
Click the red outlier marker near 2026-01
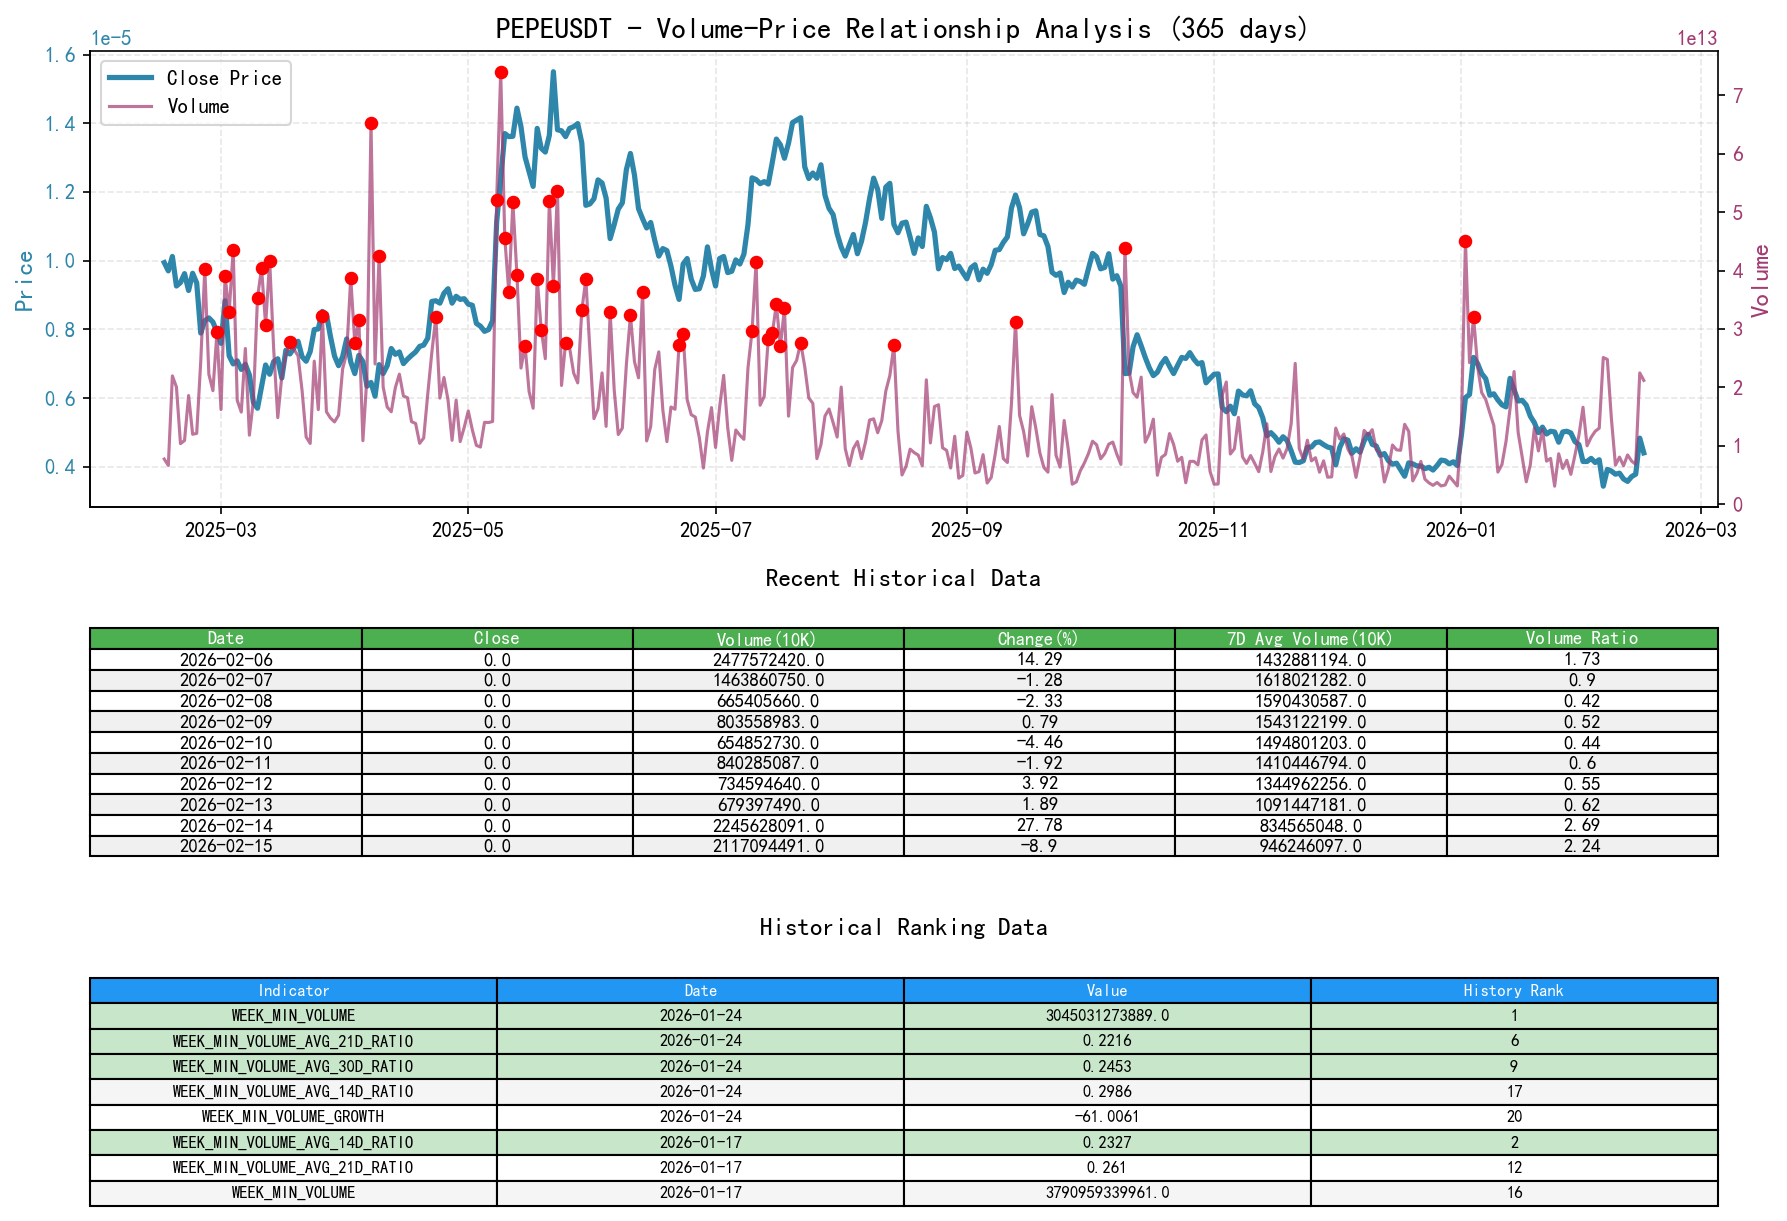1464,241
